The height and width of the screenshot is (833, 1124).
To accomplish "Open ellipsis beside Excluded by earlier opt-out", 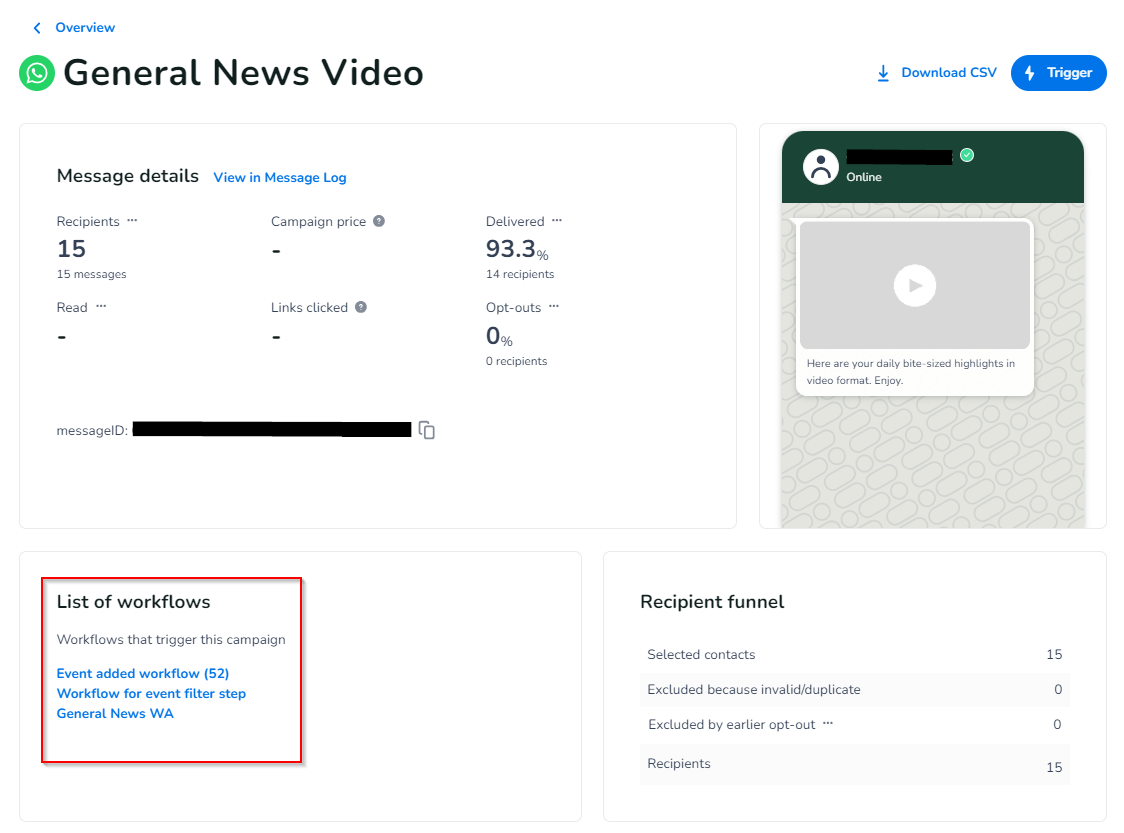I will pyautogui.click(x=827, y=724).
